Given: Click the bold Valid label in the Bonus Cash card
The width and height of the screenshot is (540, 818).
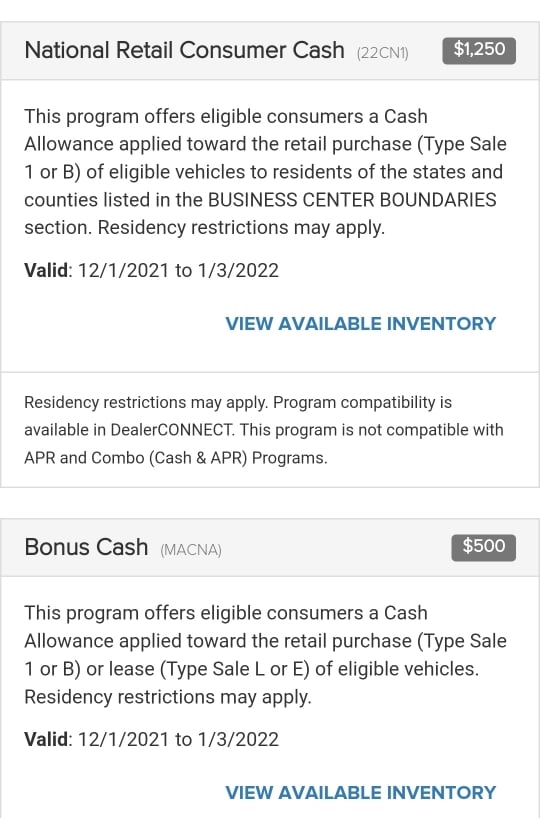Looking at the screenshot, I should pyautogui.click(x=46, y=739).
